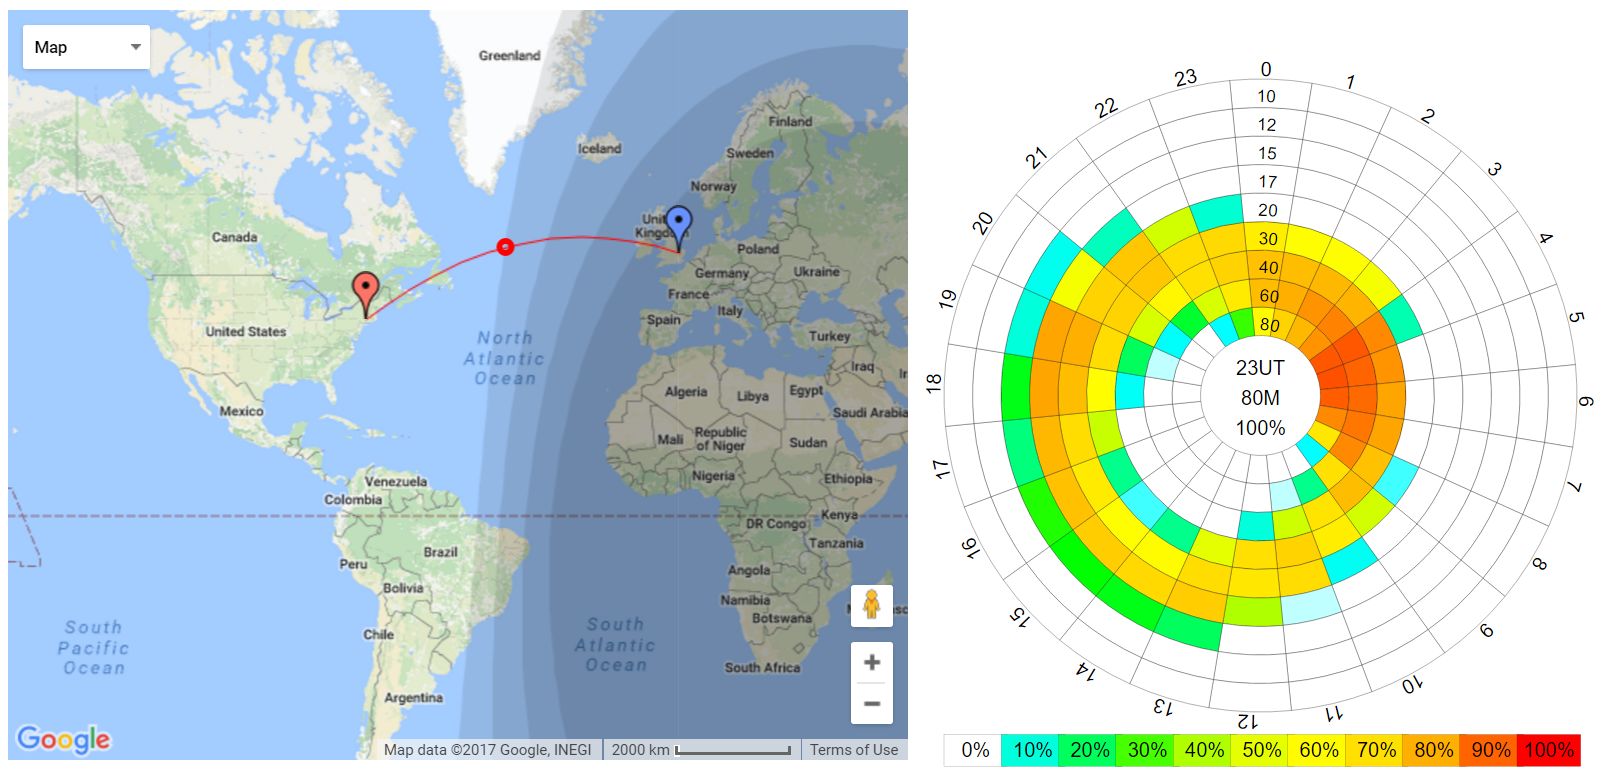Click the 30 band label on the chart
The image size is (1605, 772).
[1268, 239]
